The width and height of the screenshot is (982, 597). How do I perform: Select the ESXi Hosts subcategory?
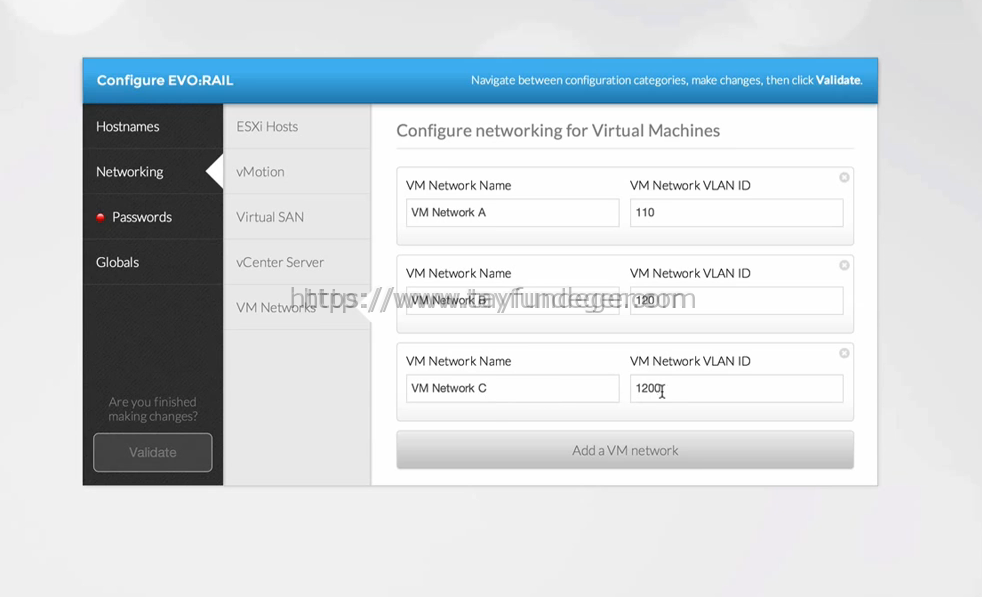(x=297, y=127)
